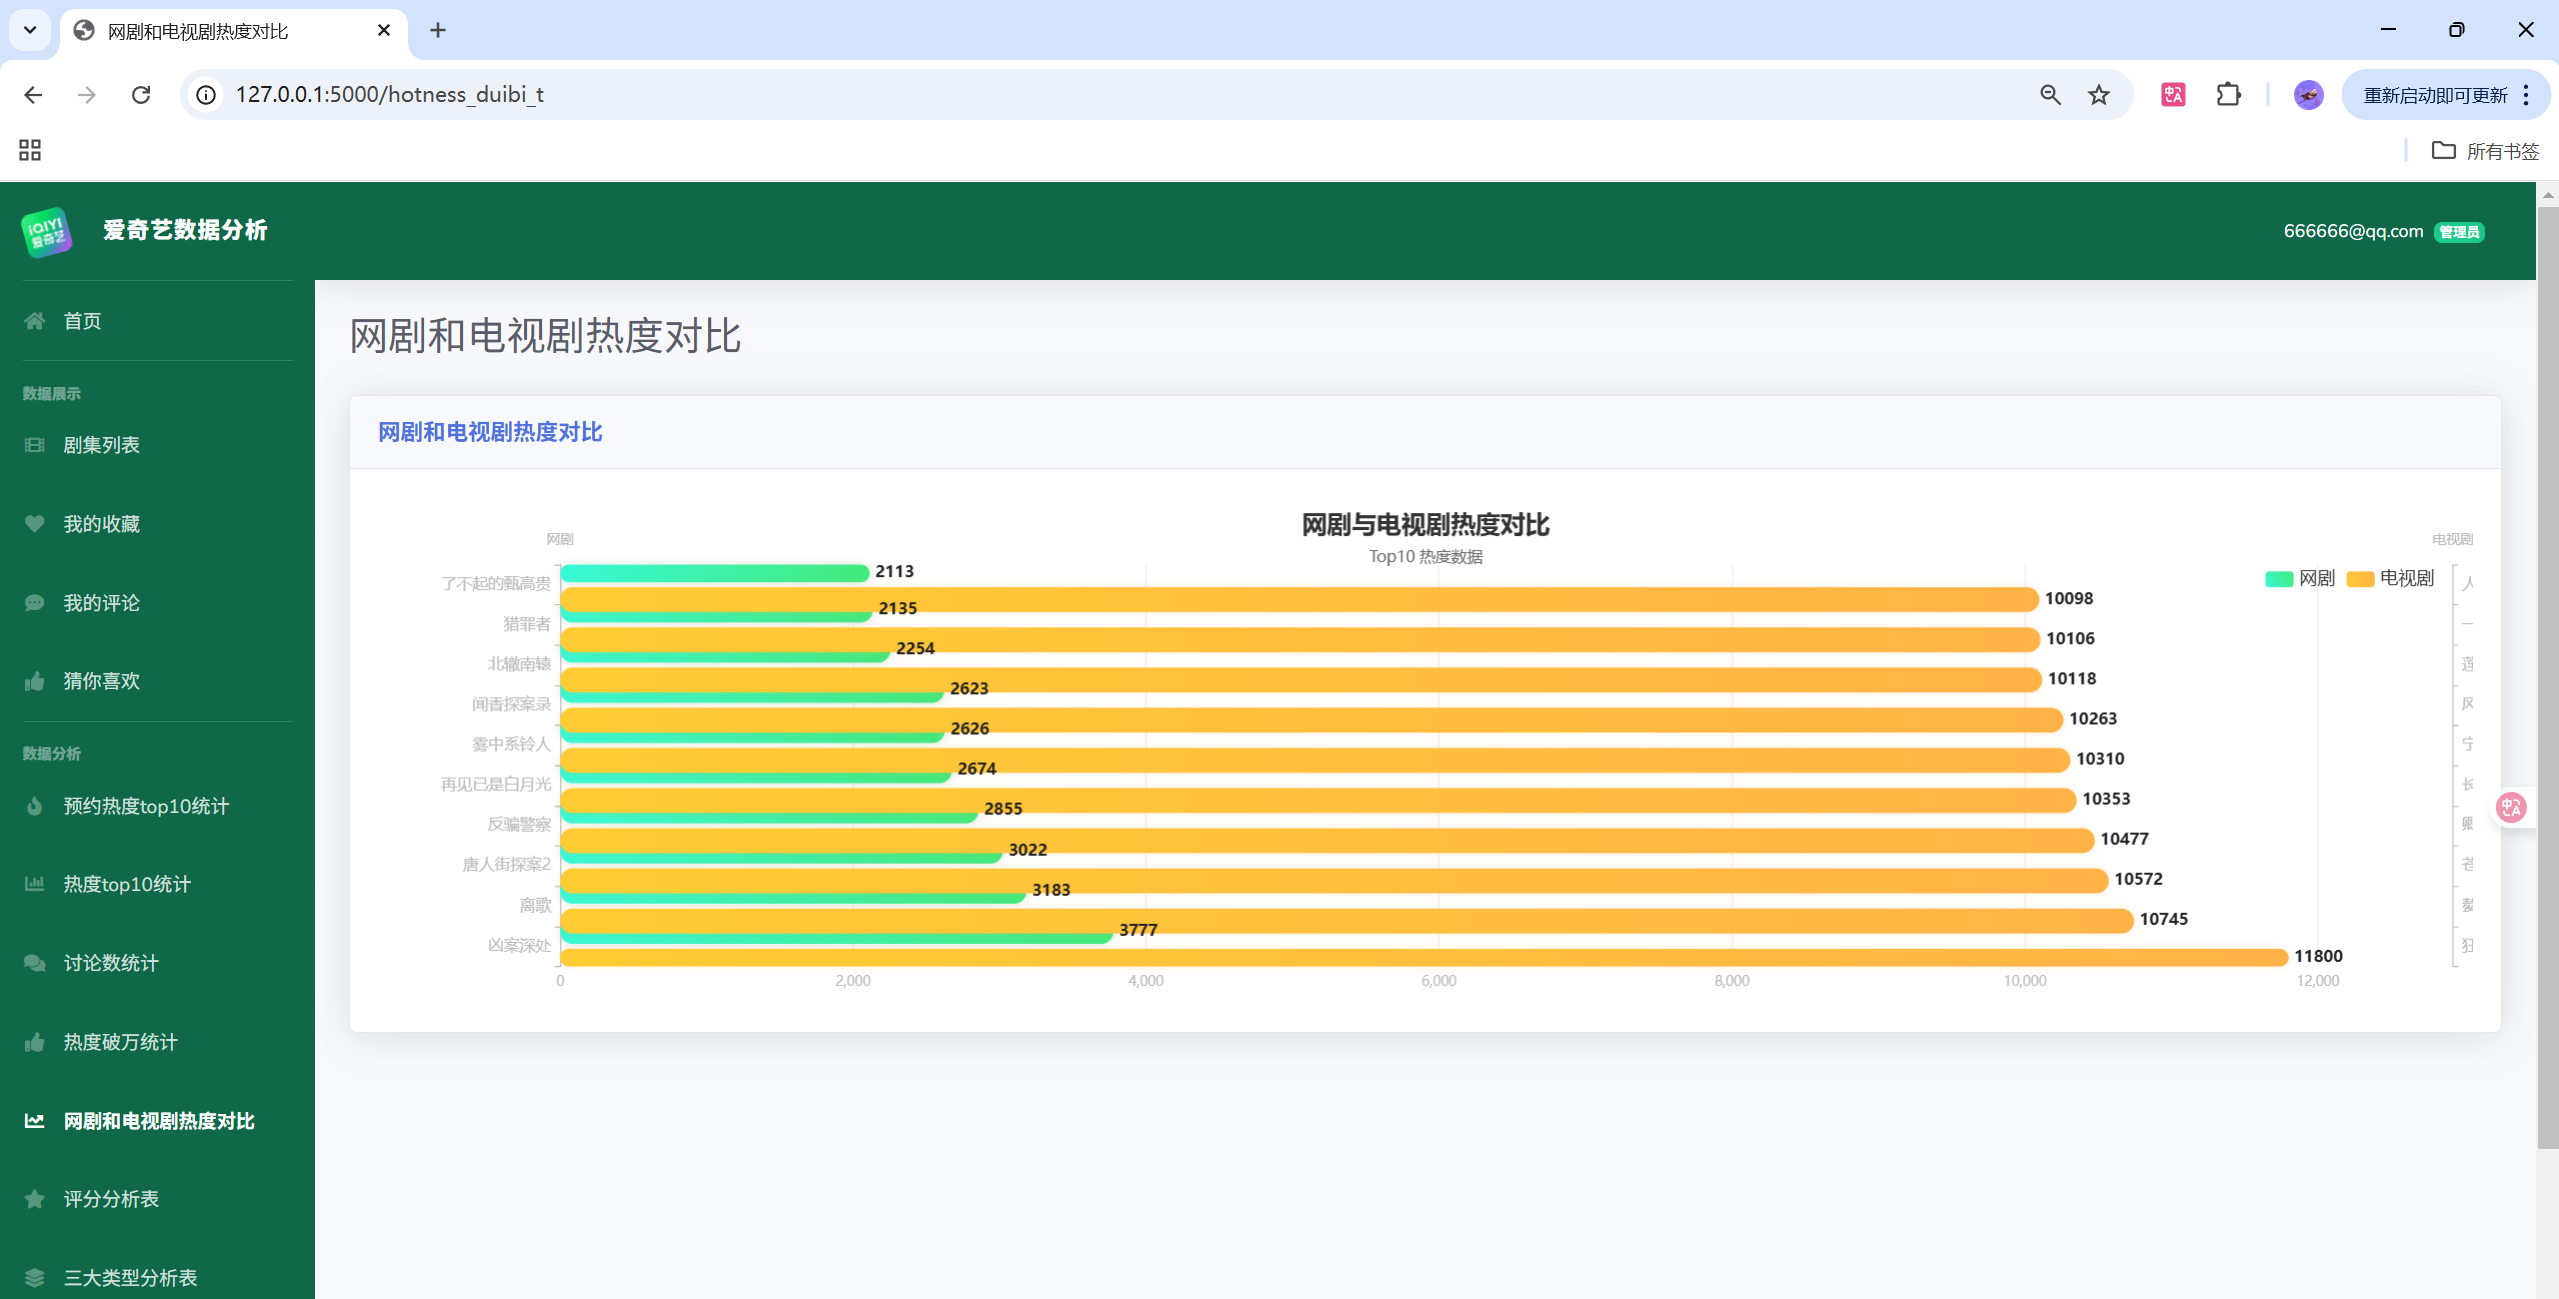Click the heart icon beside 我的收藏
2559x1299 pixels.
tap(35, 524)
